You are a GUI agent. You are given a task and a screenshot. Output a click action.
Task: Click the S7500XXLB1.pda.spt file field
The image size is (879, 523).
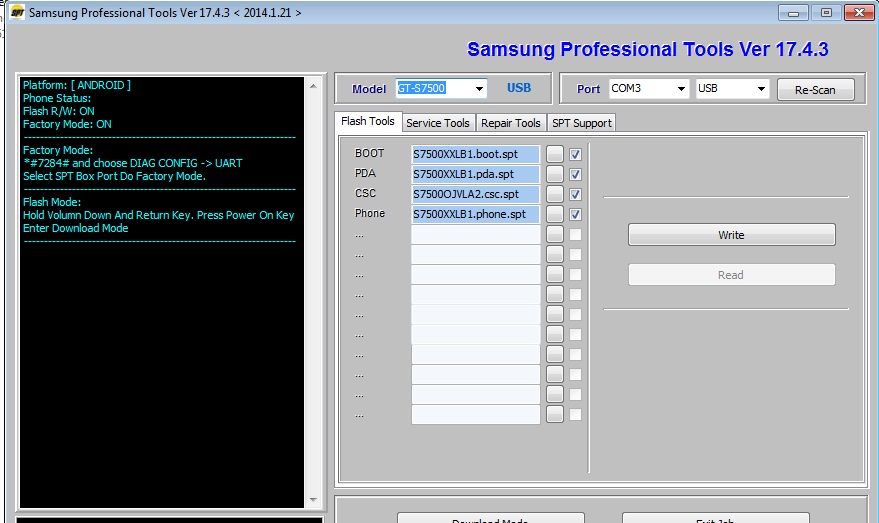(x=475, y=174)
